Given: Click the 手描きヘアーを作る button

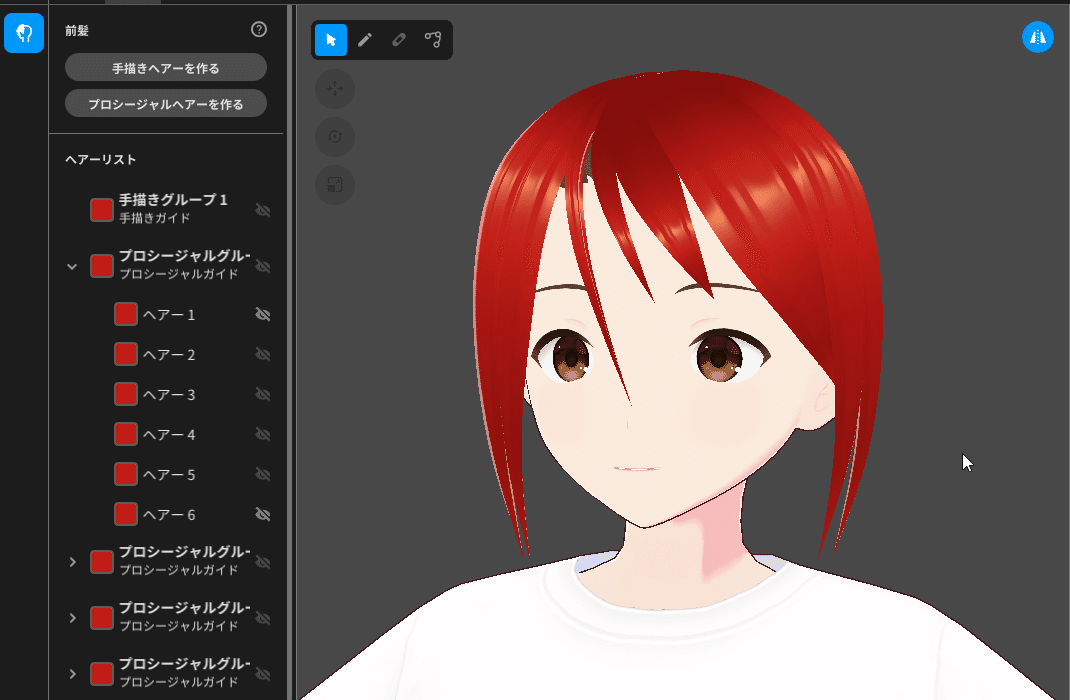Looking at the screenshot, I should point(166,67).
